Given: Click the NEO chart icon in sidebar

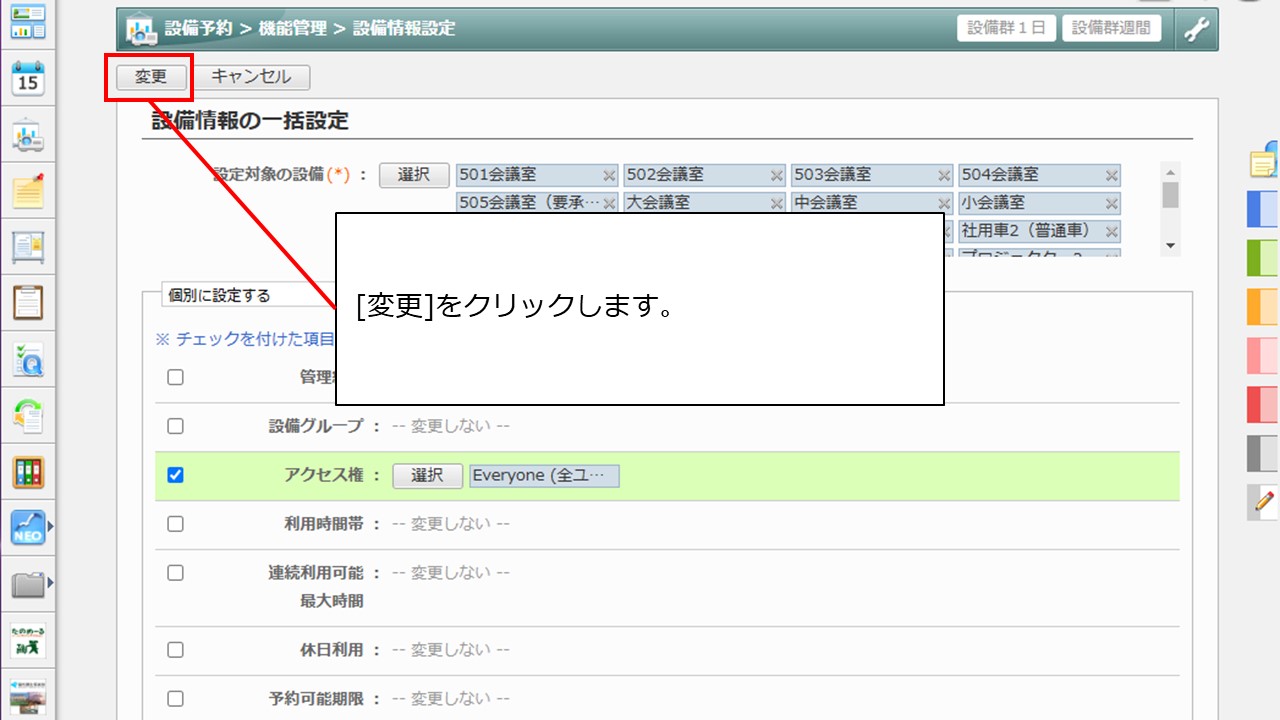Looking at the screenshot, I should 28,527.
